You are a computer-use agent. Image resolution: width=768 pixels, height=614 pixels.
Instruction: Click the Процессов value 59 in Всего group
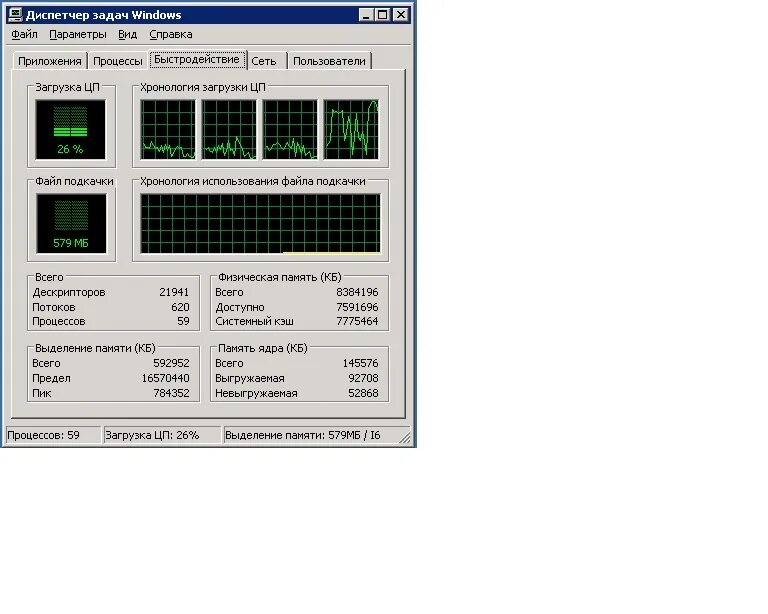tap(183, 321)
